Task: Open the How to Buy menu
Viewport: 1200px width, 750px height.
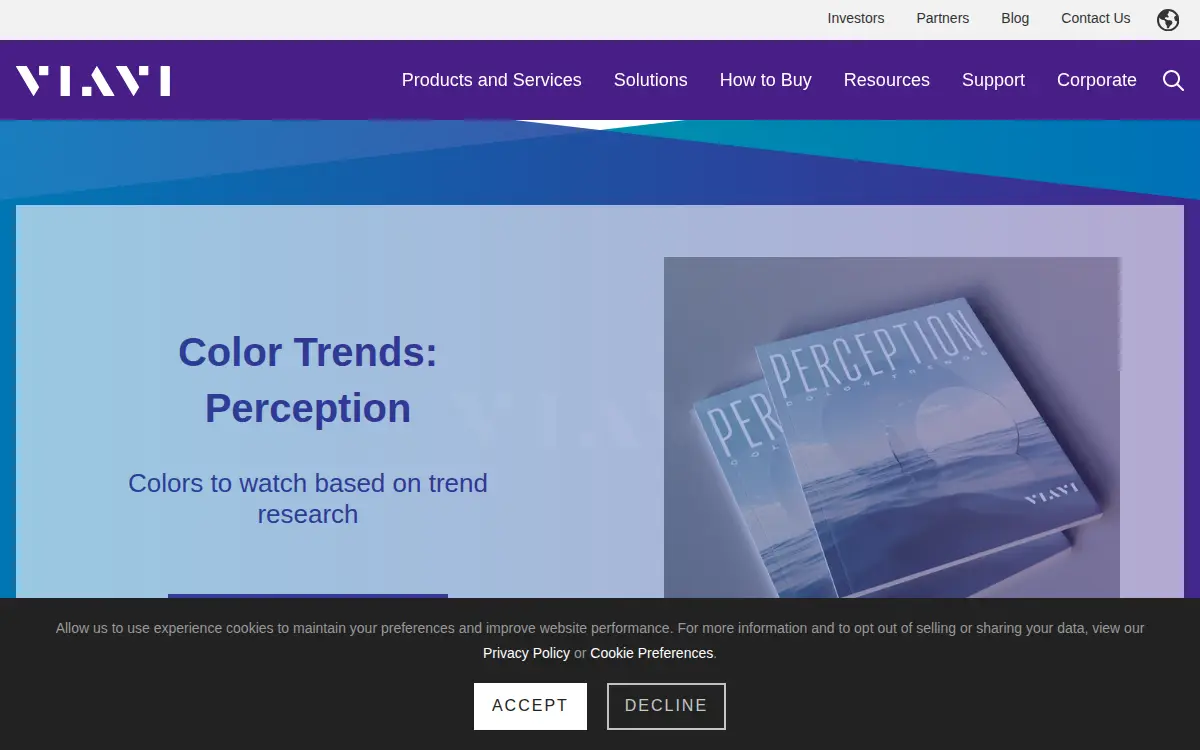Action: tap(766, 80)
